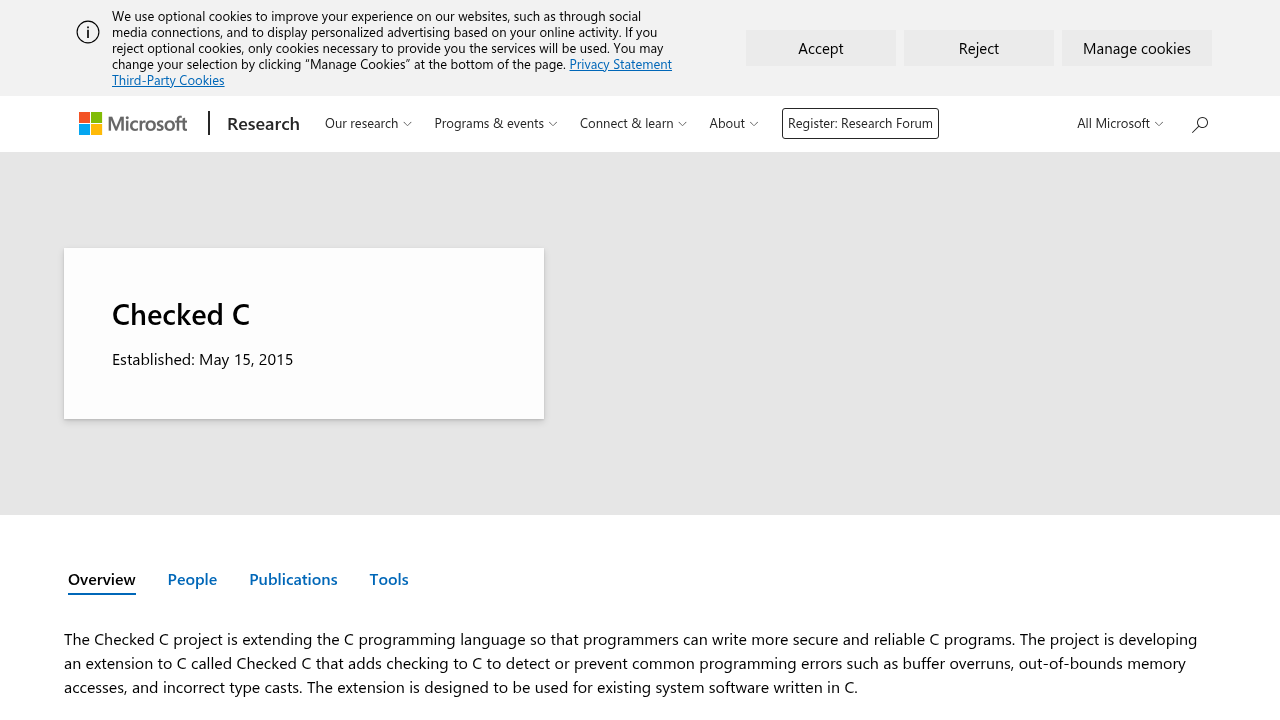This screenshot has height=720, width=1280.
Task: Open the All Microsoft dropdown
Action: pos(1120,123)
